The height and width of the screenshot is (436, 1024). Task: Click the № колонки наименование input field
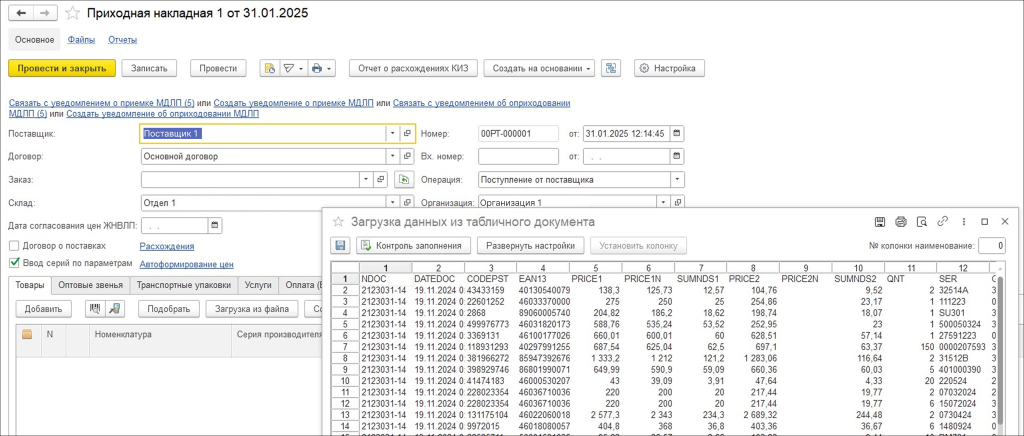click(x=991, y=245)
